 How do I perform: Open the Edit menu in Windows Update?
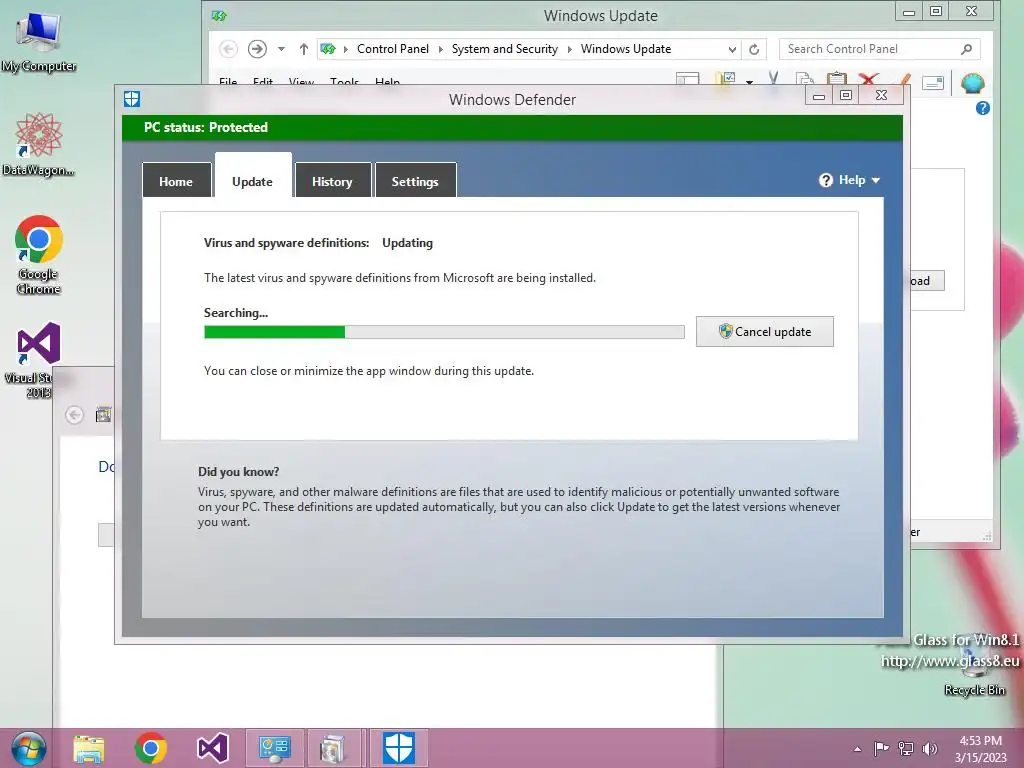click(x=263, y=82)
